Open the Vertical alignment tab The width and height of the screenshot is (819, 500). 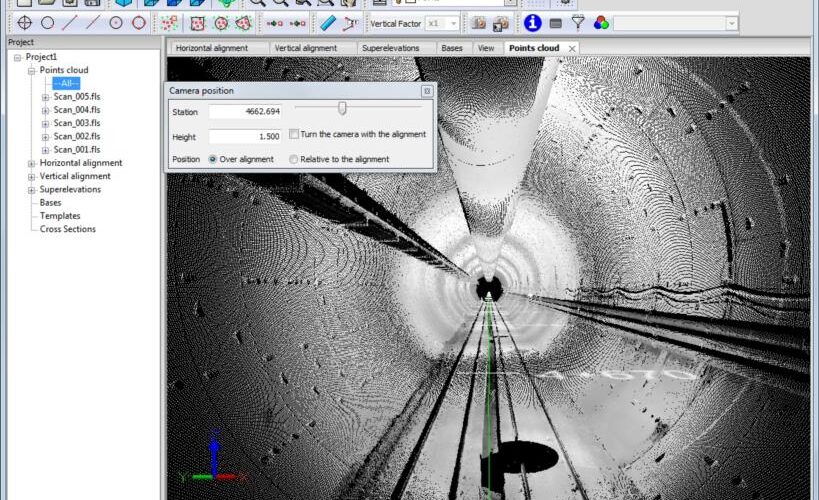[x=305, y=48]
